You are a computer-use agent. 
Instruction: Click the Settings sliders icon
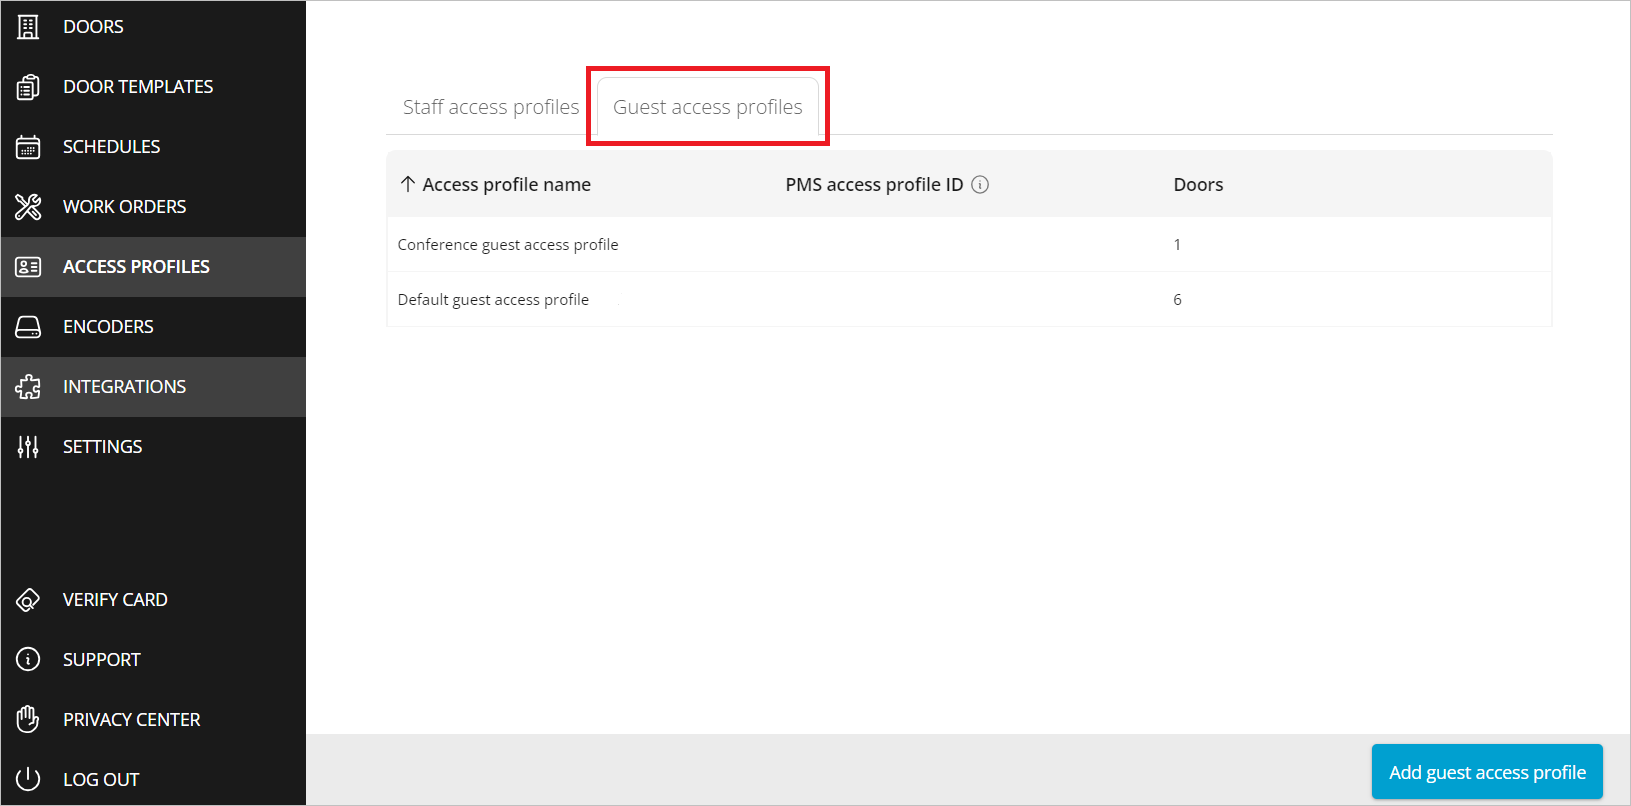(28, 447)
